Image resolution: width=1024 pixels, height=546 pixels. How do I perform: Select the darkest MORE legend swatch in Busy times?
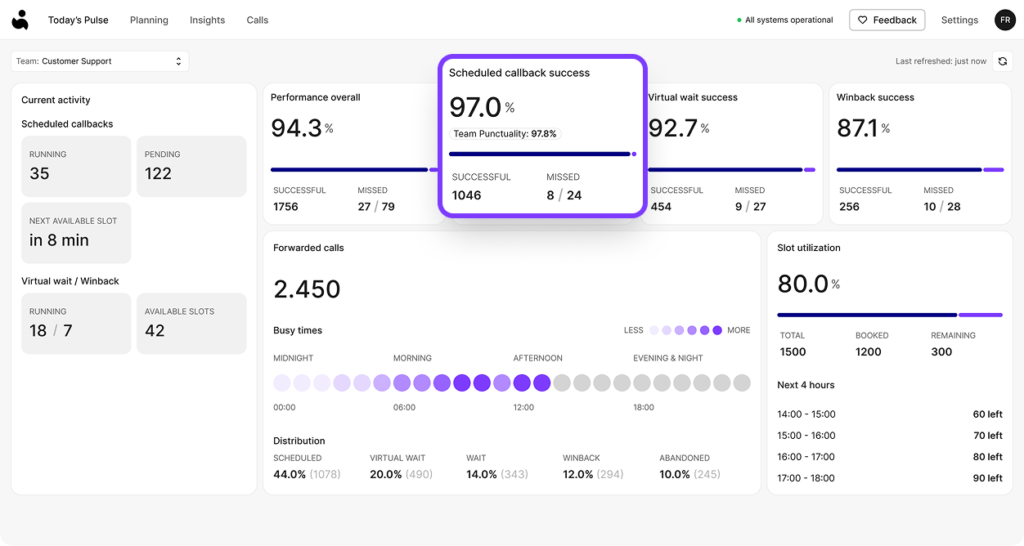tap(717, 330)
